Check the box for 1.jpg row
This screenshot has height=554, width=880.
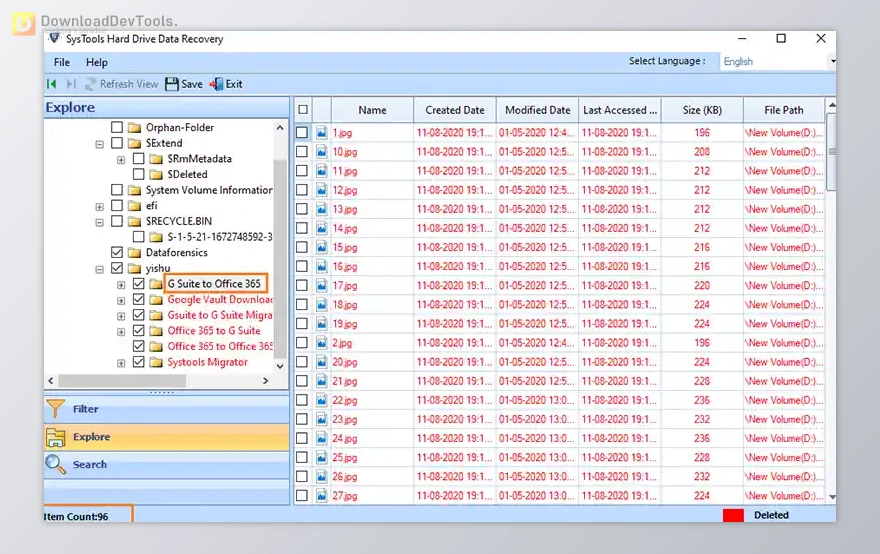tap(302, 132)
